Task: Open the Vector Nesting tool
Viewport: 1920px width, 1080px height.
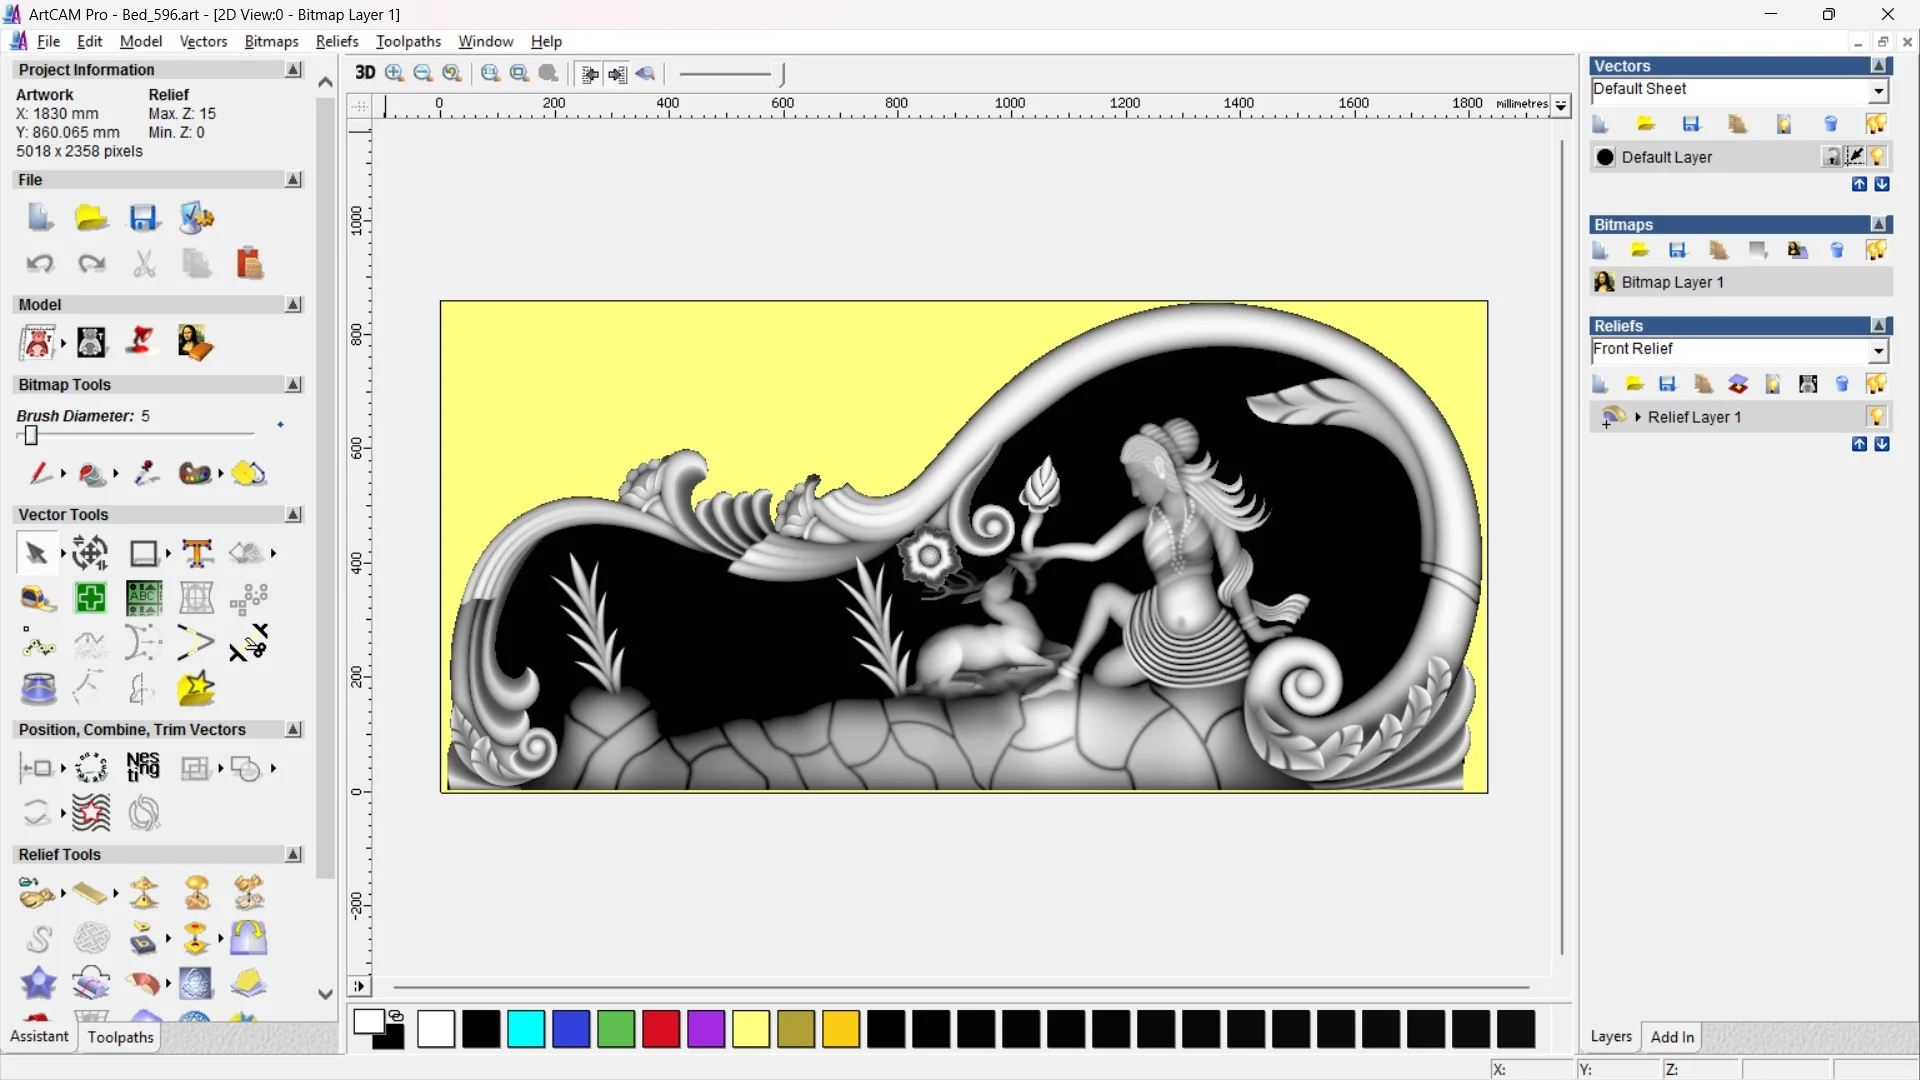Action: click(x=143, y=768)
